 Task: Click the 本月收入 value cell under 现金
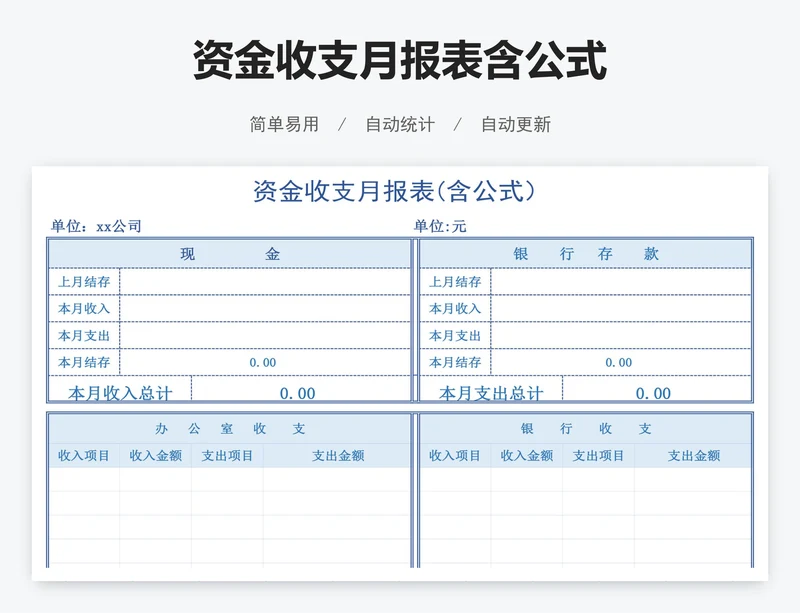click(x=265, y=308)
